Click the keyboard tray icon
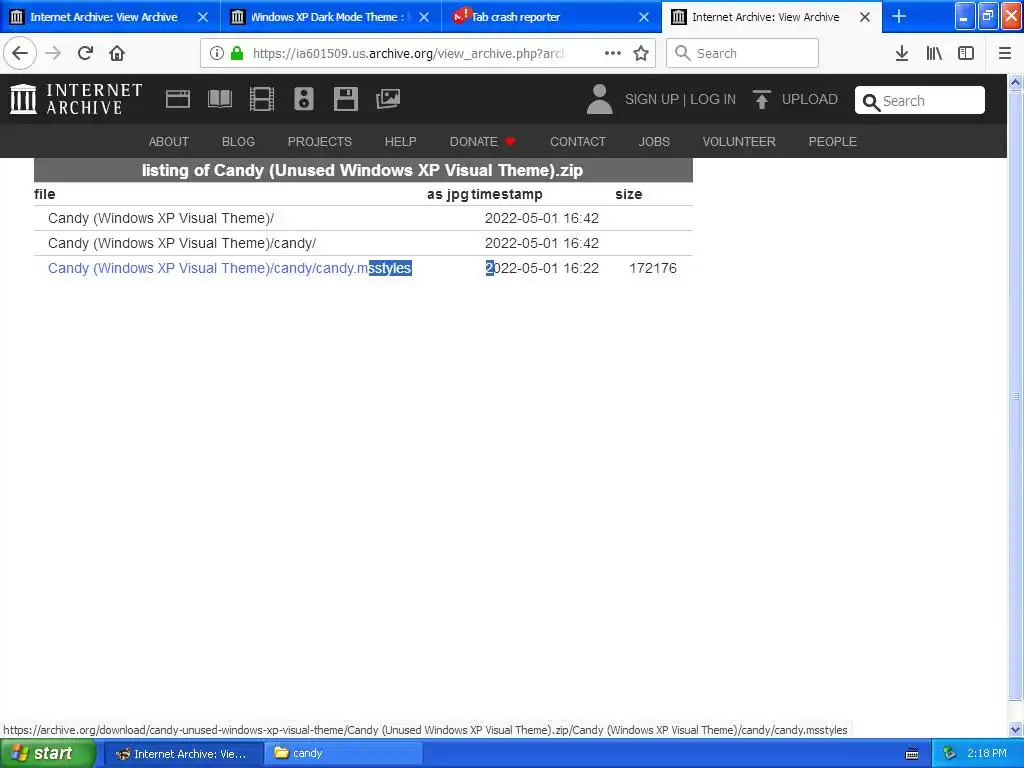Viewport: 1024px width, 768px height. [912, 754]
